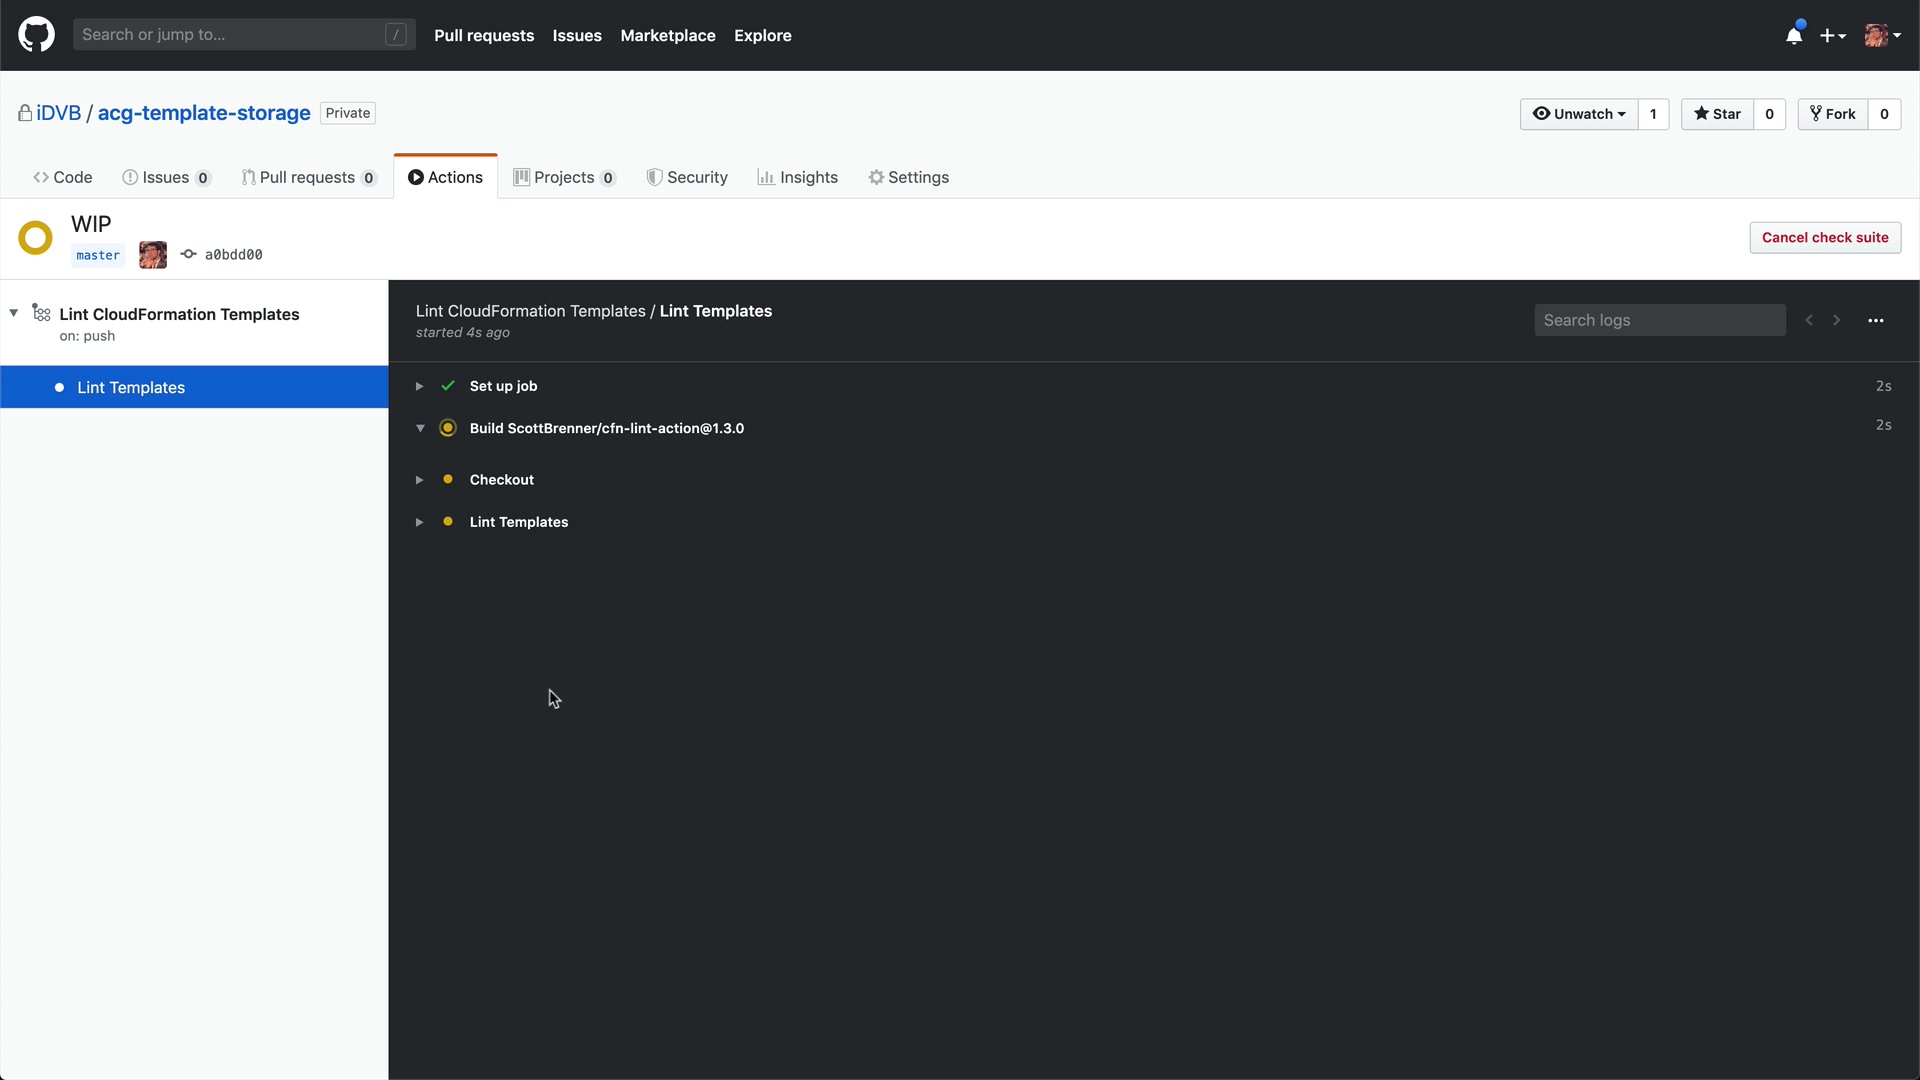Switch to the Insights tab
The height and width of the screenshot is (1080, 1920).
click(x=798, y=177)
